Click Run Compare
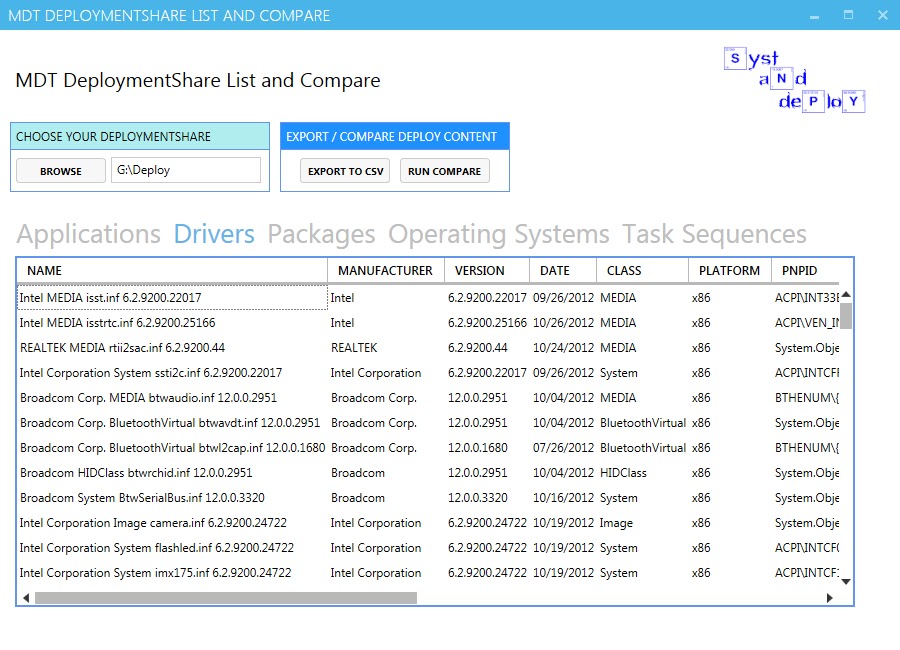The width and height of the screenshot is (900, 650). tap(444, 170)
